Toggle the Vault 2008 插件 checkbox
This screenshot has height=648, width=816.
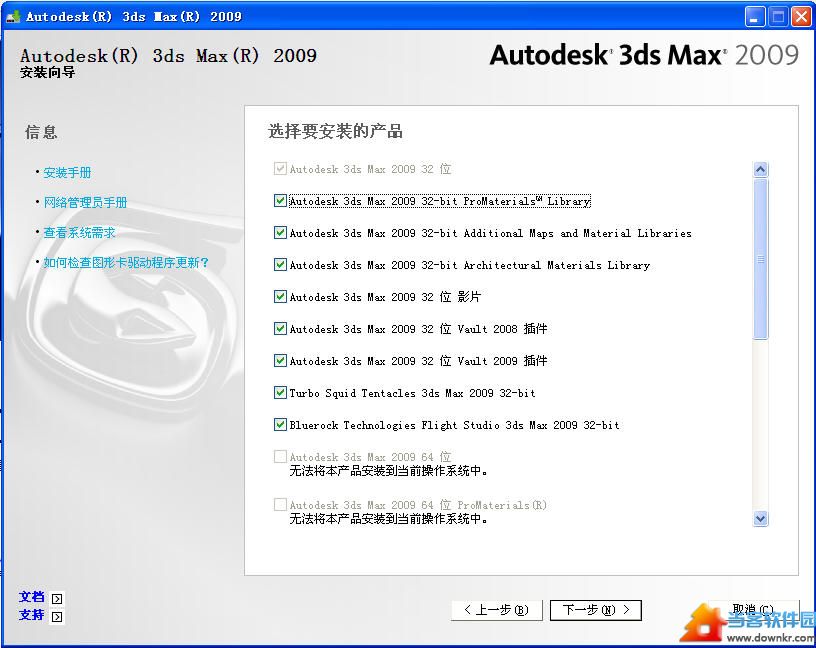tap(280, 328)
